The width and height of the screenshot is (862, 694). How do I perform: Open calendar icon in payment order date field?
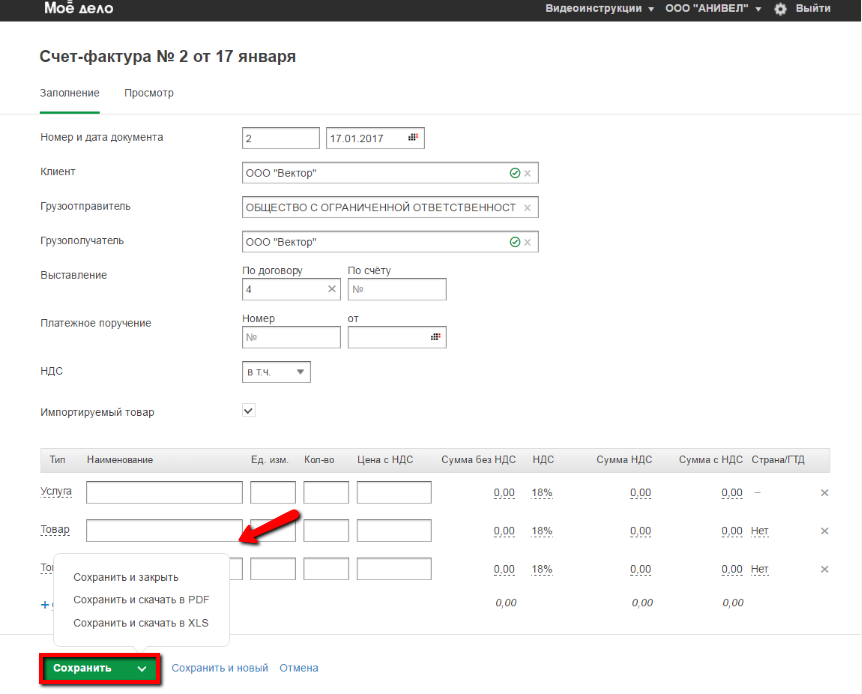click(436, 337)
